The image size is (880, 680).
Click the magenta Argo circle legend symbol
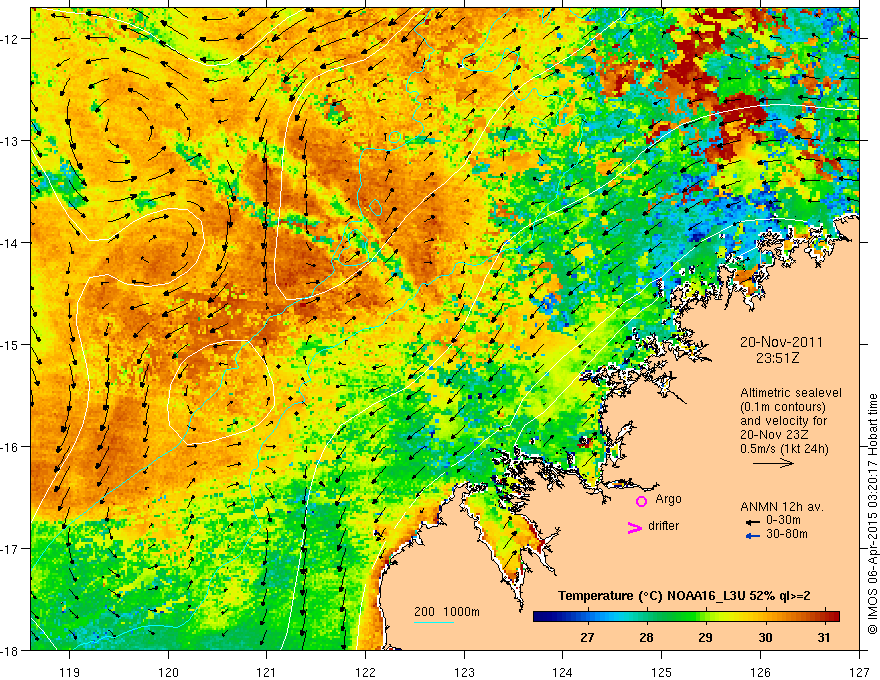[x=641, y=501]
